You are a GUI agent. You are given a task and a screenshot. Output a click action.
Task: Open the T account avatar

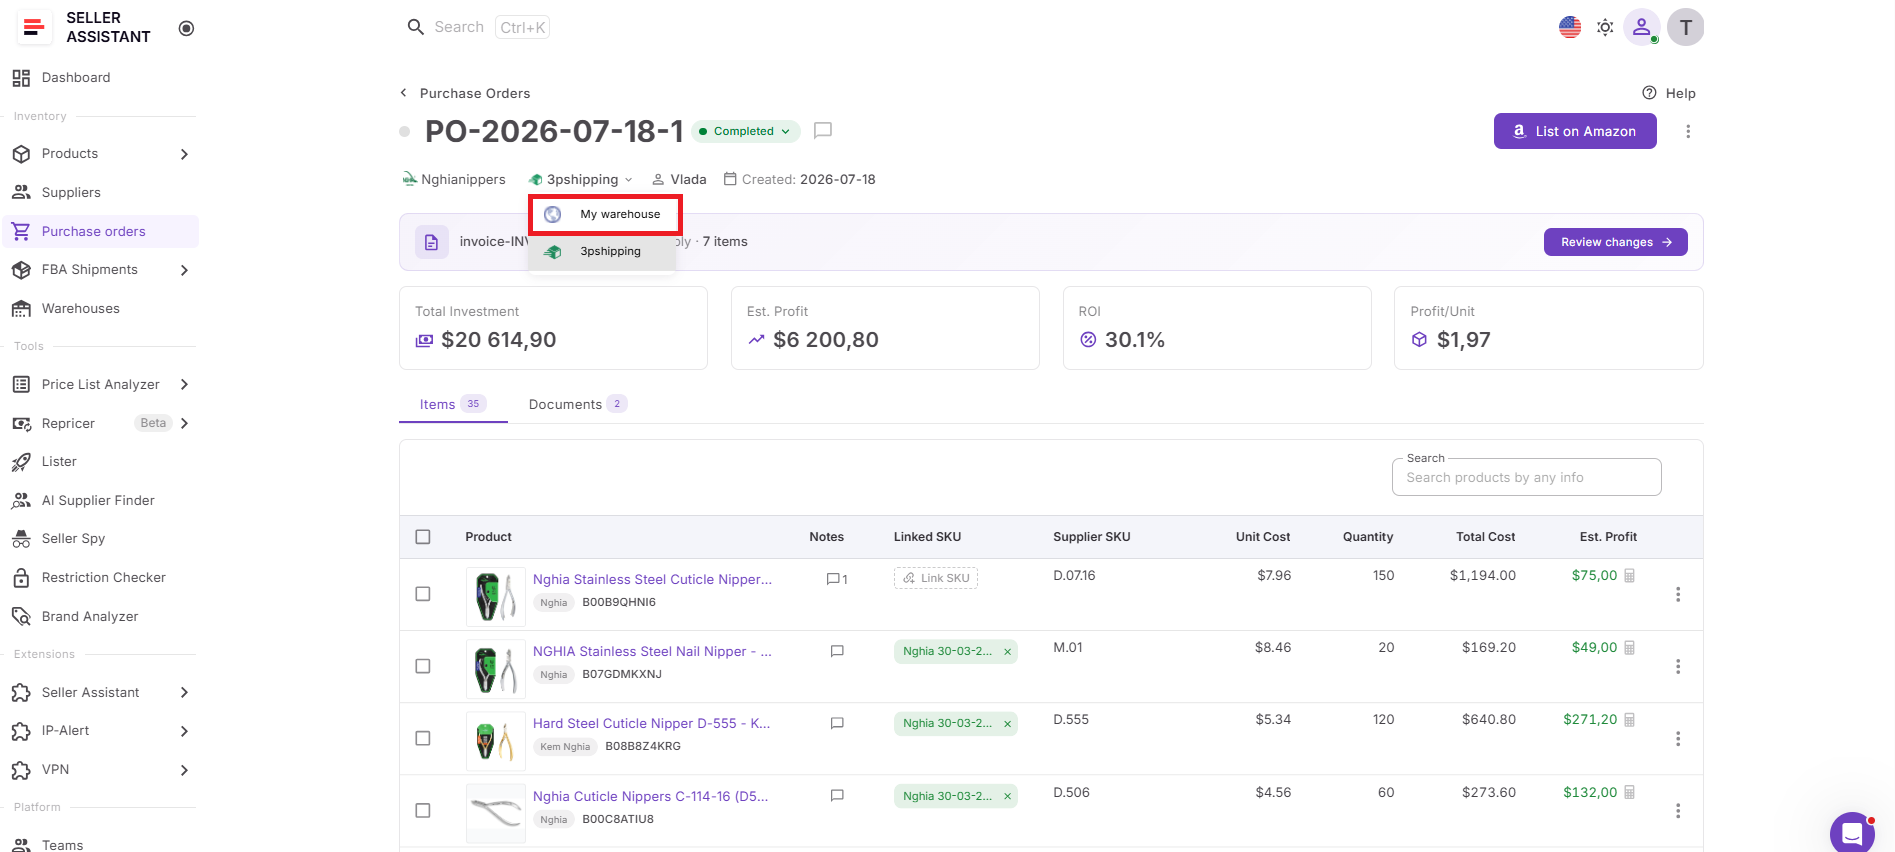point(1686,27)
